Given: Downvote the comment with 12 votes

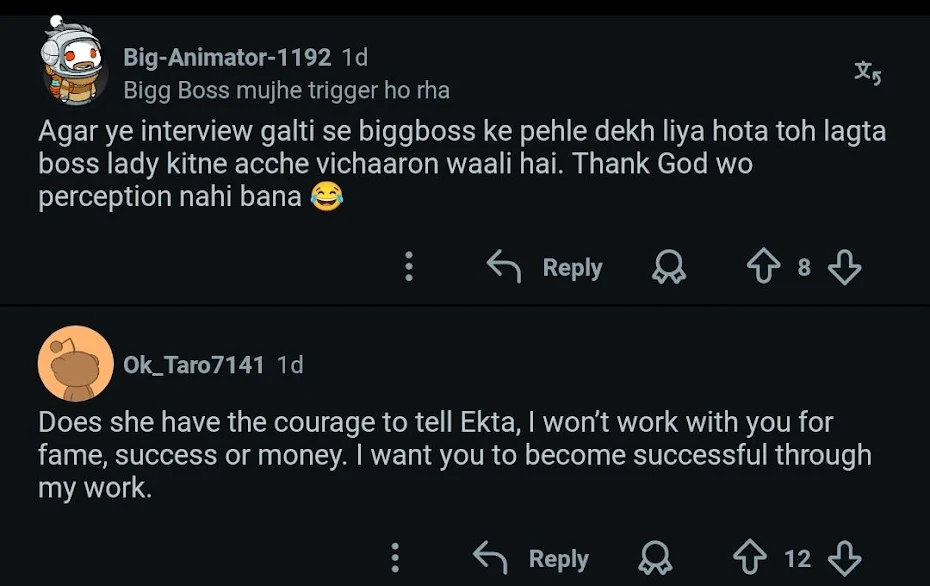Looking at the screenshot, I should [845, 558].
